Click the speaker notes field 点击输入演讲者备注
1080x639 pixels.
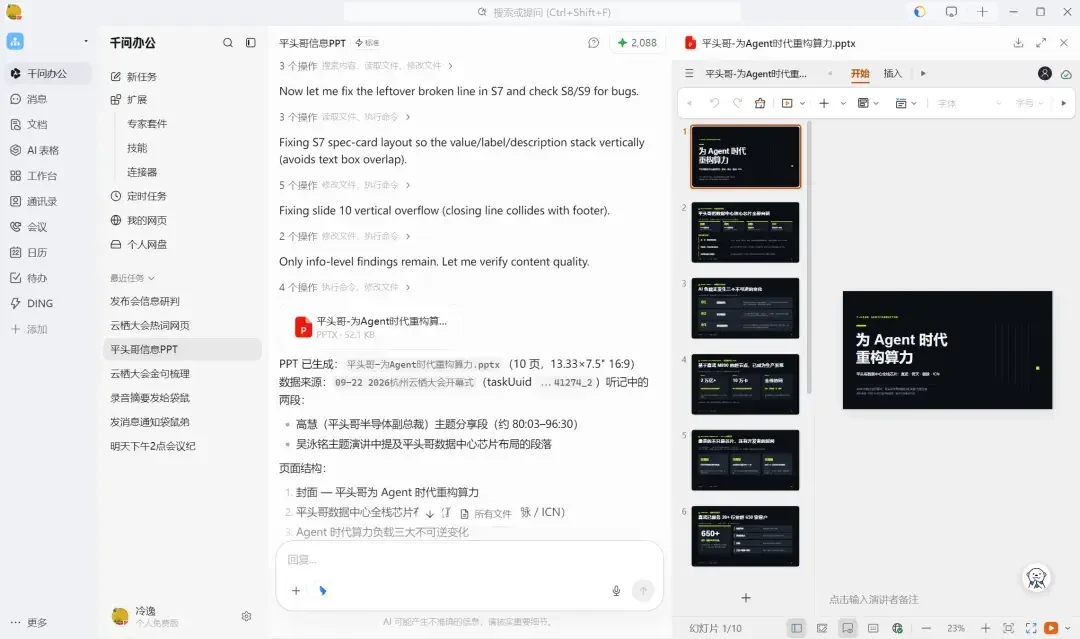point(873,599)
